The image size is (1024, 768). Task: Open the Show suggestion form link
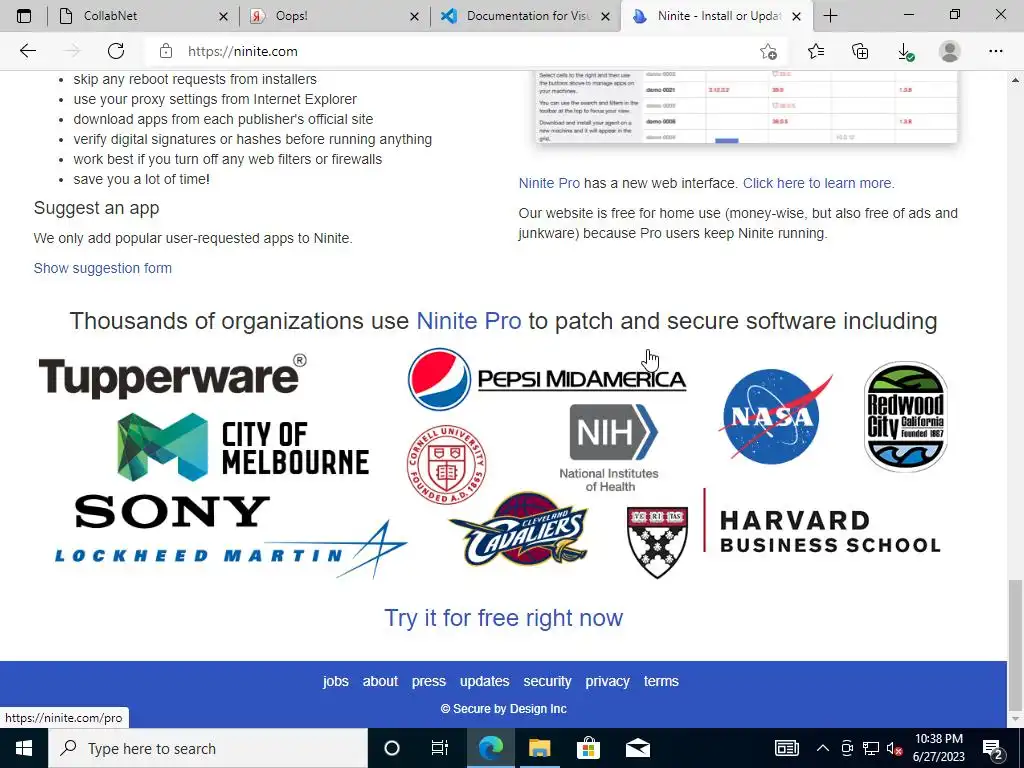[x=103, y=268]
